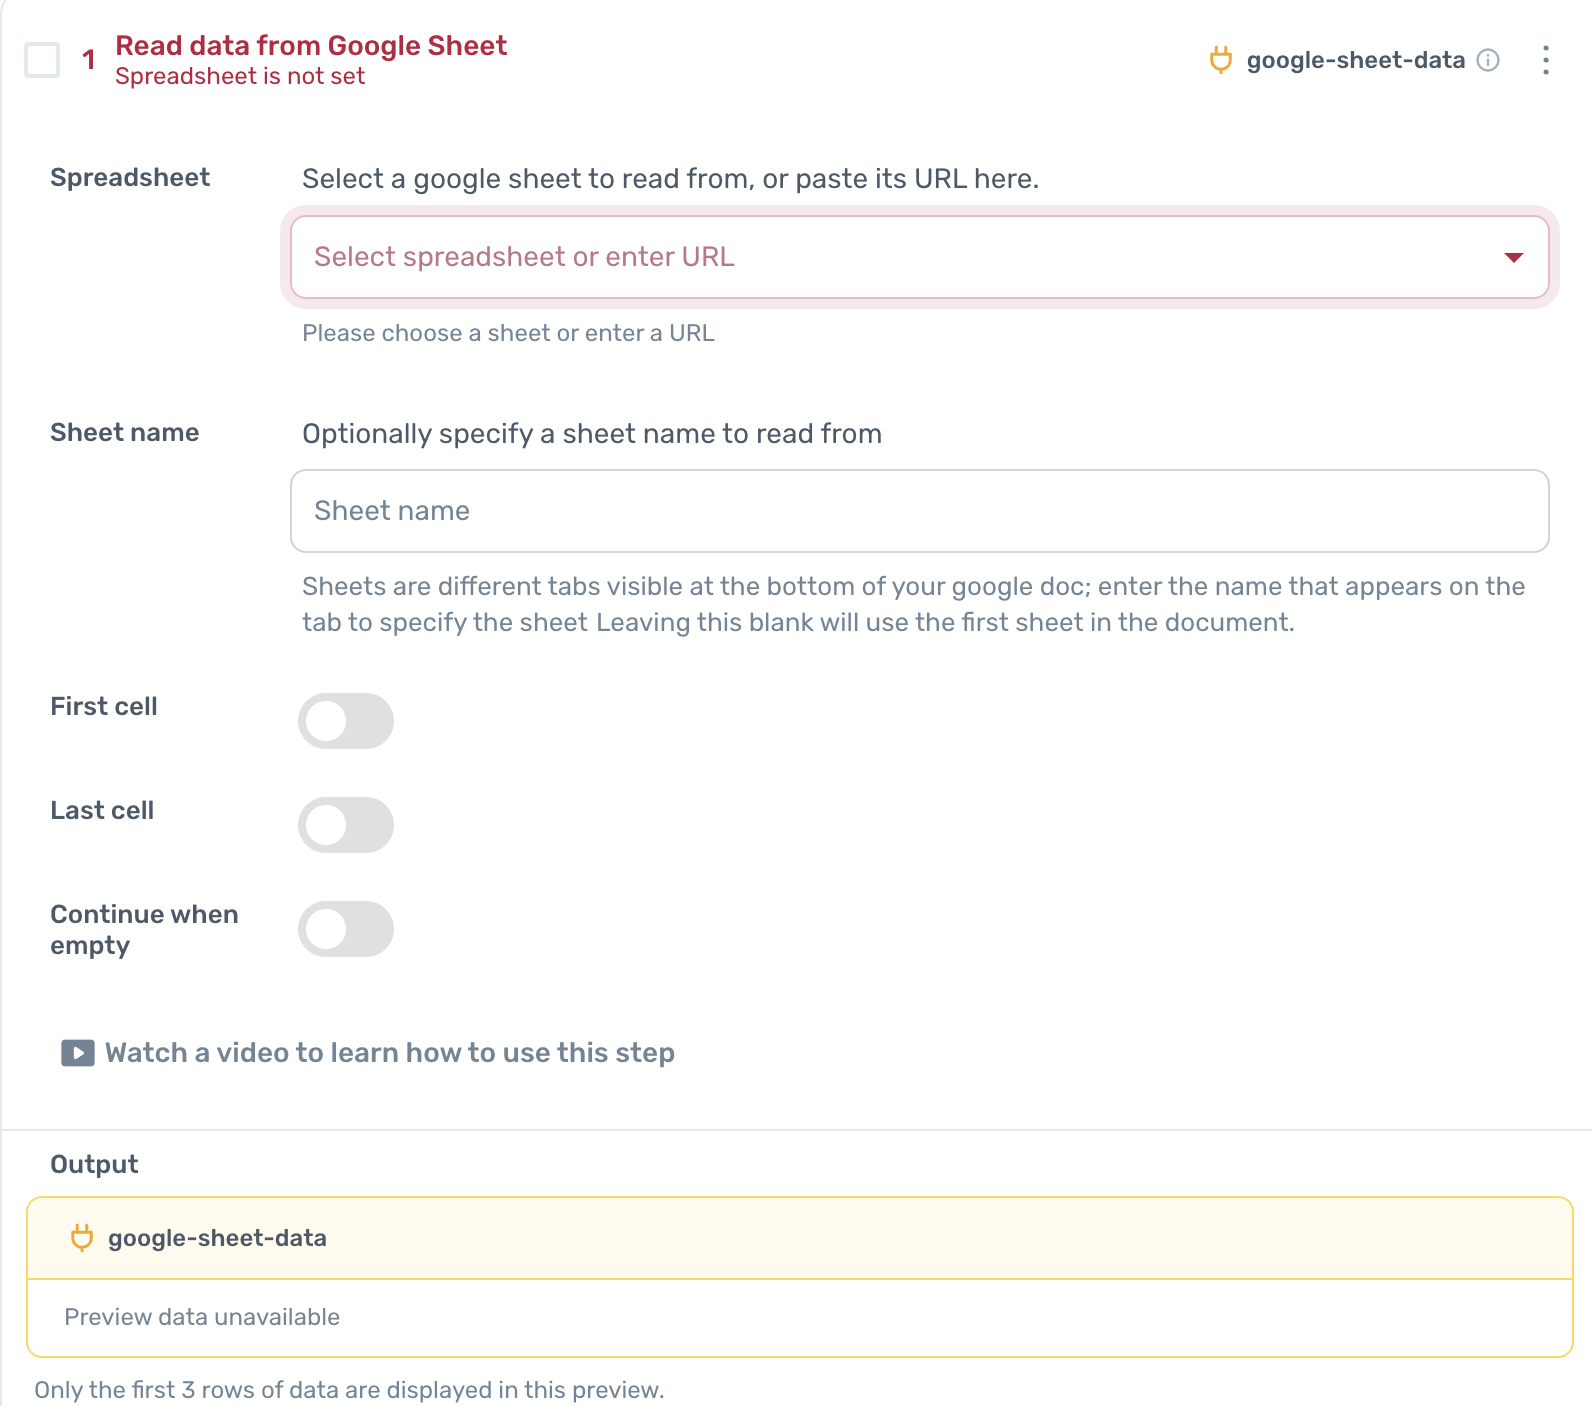The width and height of the screenshot is (1592, 1406).
Task: Click the Preview data unavailable row
Action: tap(202, 1317)
